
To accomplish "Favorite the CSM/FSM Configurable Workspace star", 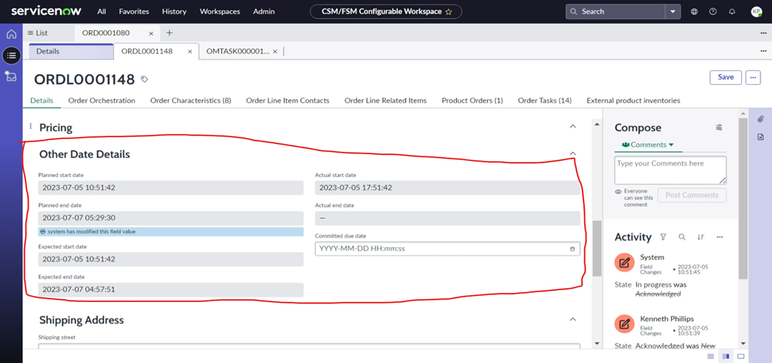I will (x=448, y=12).
